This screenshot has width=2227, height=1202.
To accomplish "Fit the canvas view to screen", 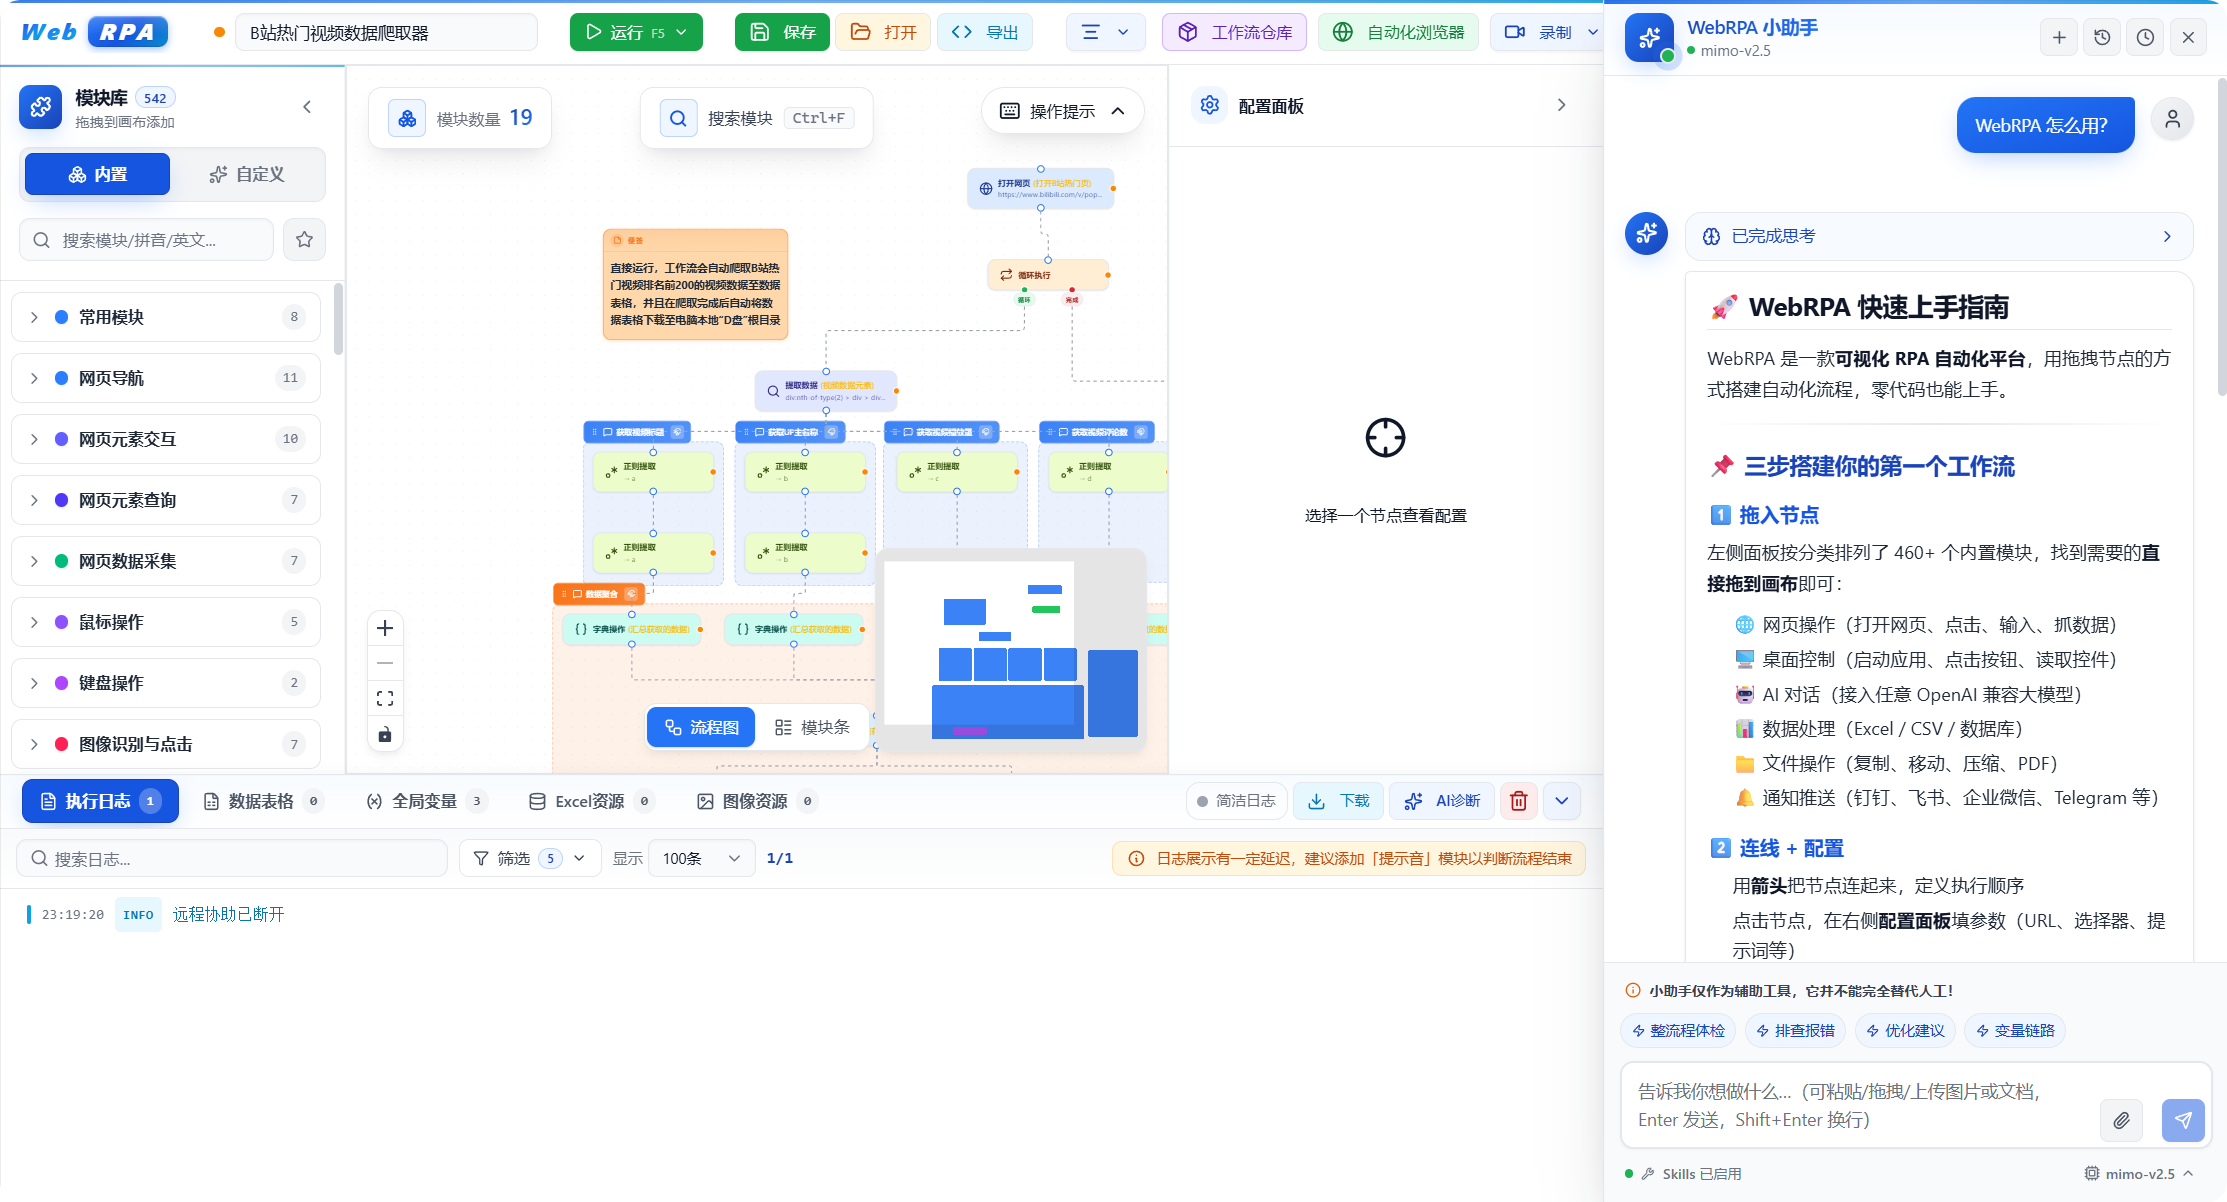I will tap(385, 698).
